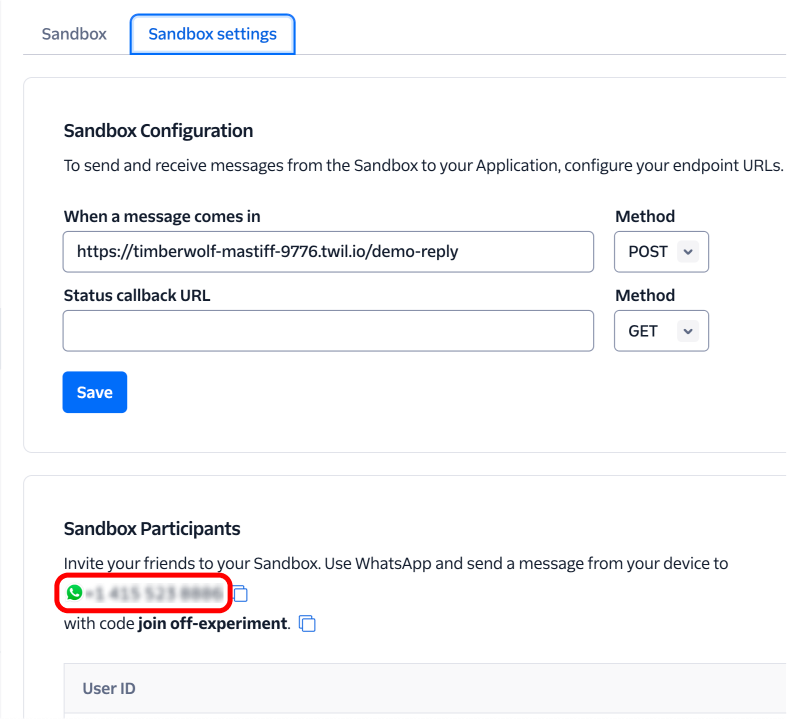Image resolution: width=787 pixels, height=719 pixels.
Task: Click the endpoint URLs description text
Action: (423, 165)
